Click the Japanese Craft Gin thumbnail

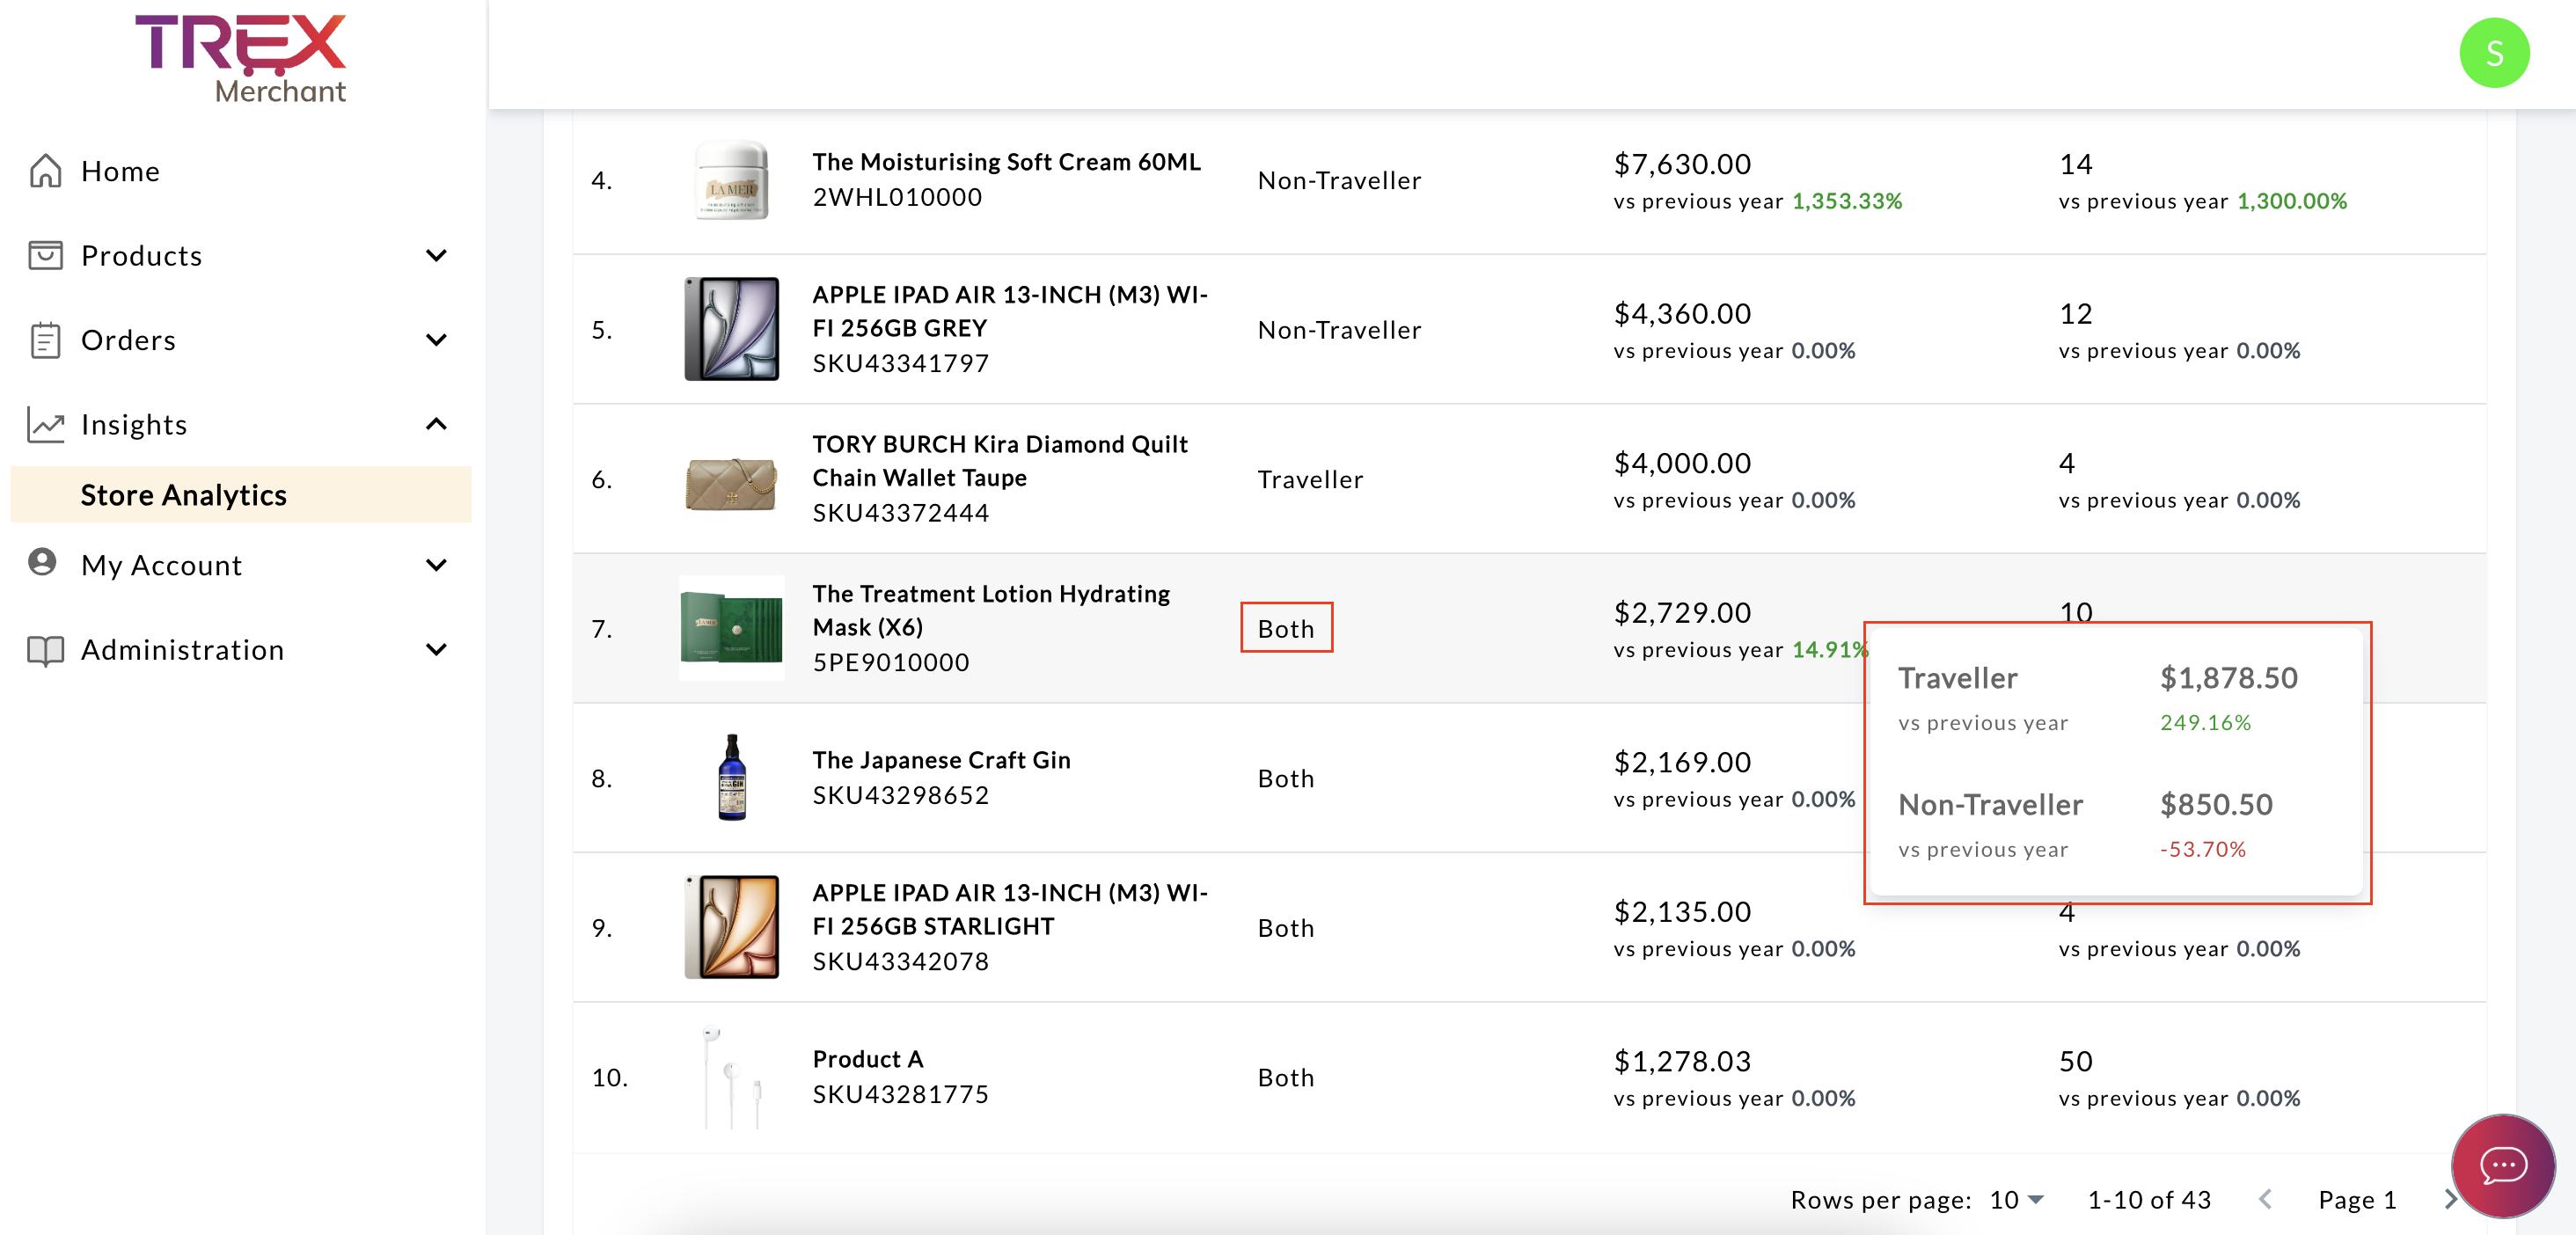[x=732, y=778]
